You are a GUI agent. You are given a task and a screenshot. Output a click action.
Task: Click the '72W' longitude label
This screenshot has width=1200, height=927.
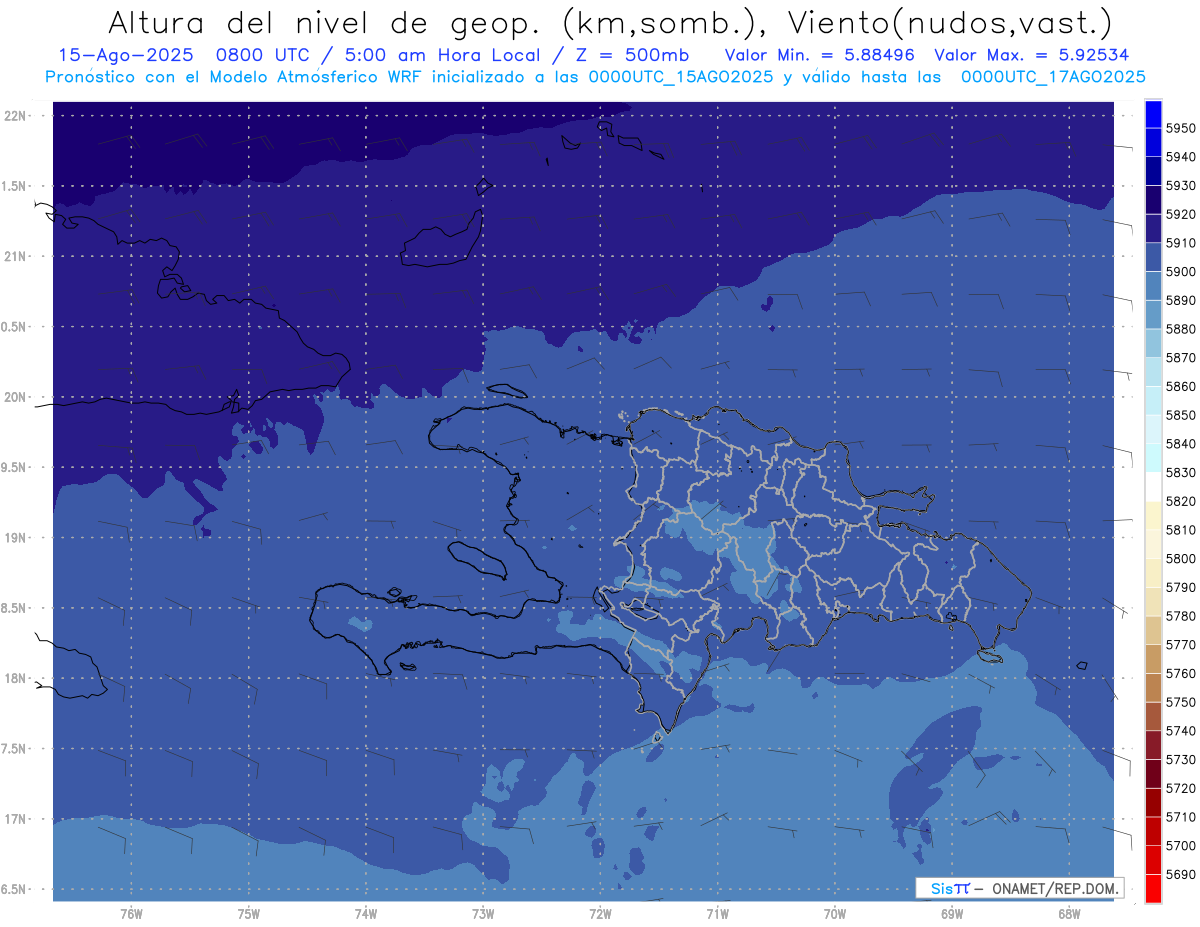click(x=600, y=914)
